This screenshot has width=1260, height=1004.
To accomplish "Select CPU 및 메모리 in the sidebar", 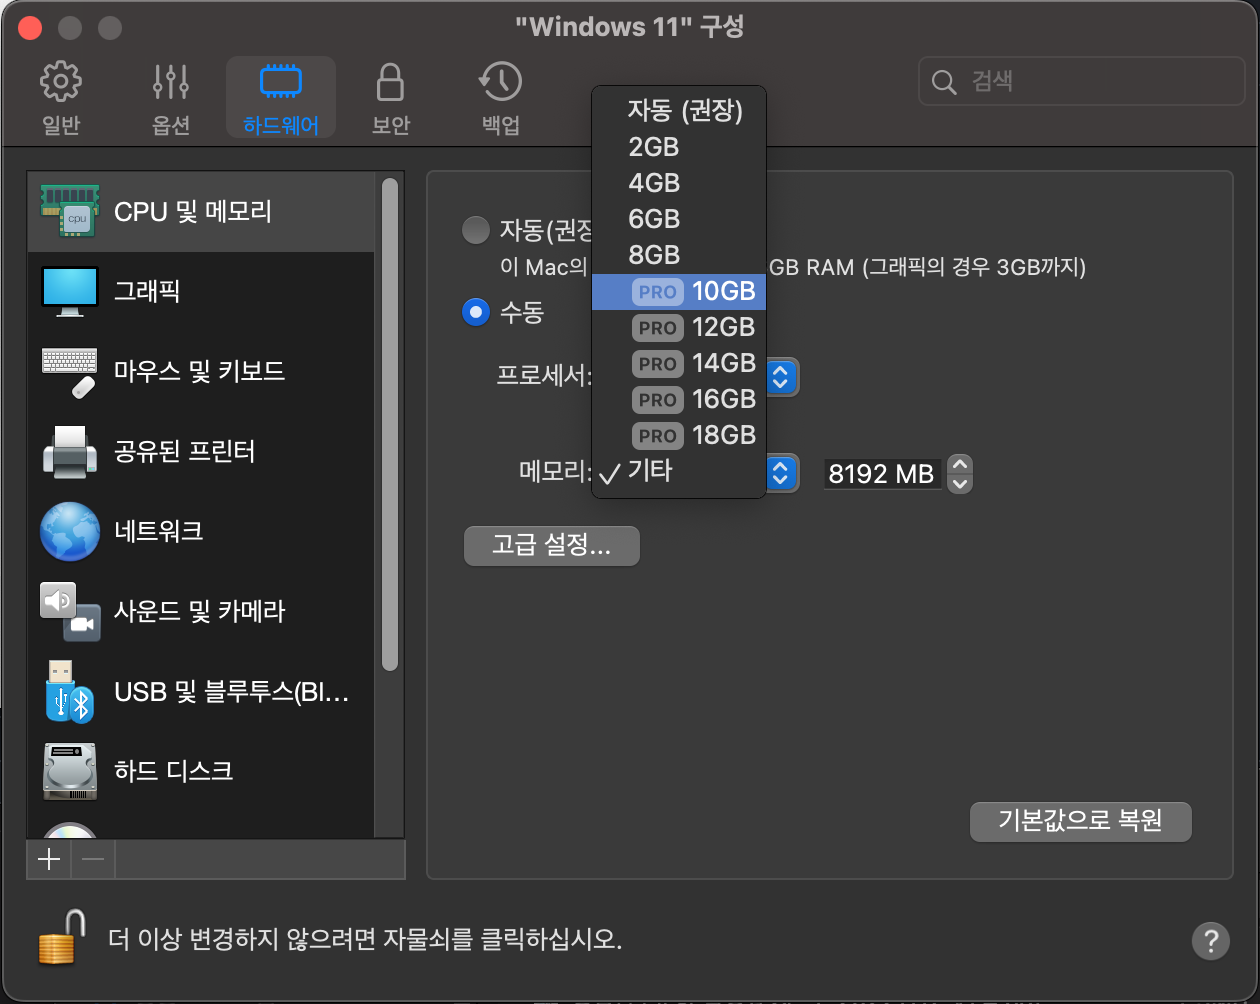I will pyautogui.click(x=201, y=211).
